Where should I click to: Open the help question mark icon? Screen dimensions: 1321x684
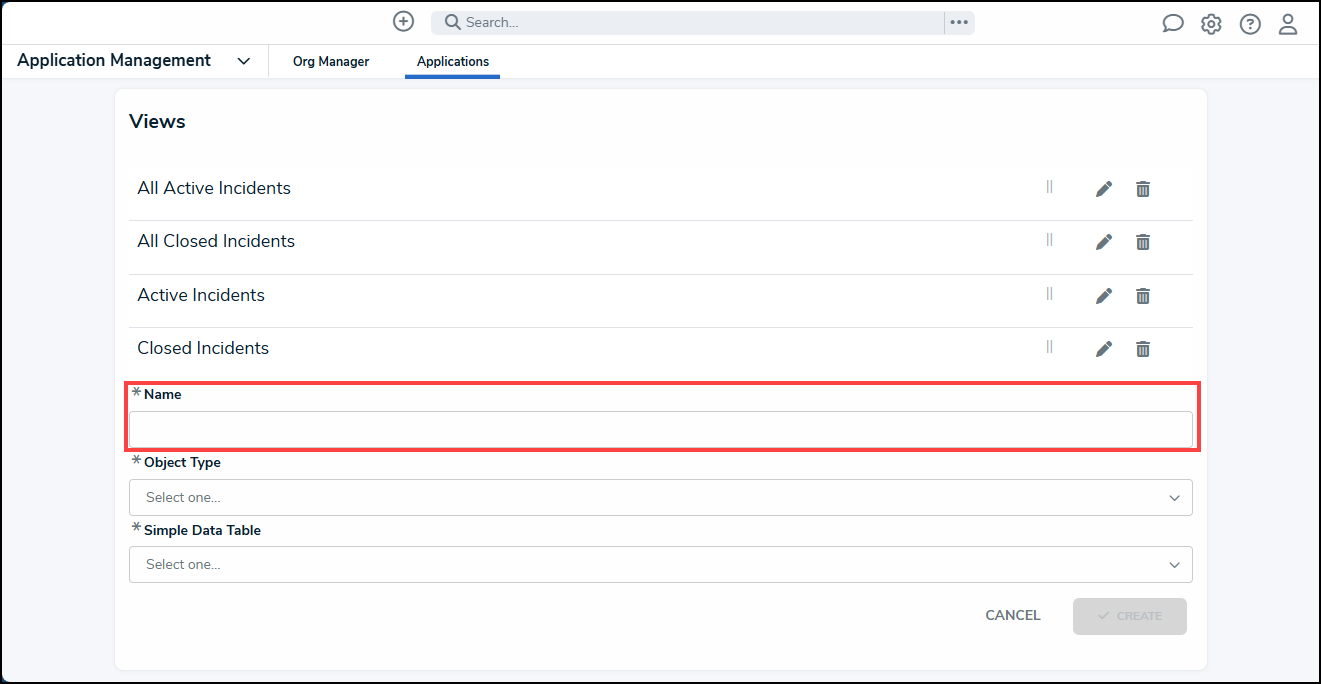coord(1250,24)
